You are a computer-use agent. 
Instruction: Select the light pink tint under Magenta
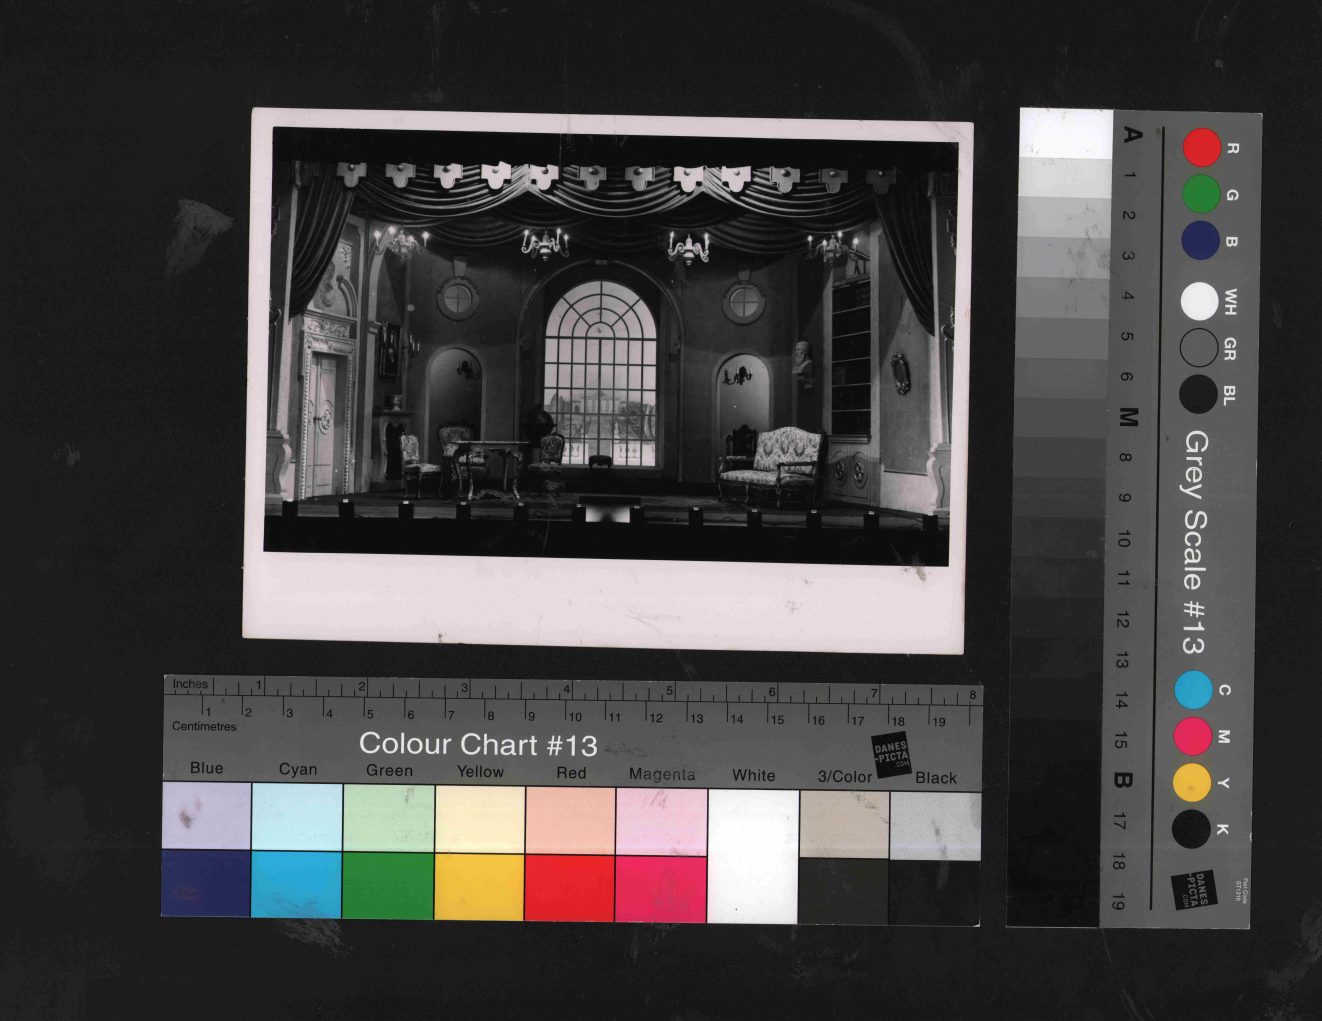pyautogui.click(x=661, y=821)
